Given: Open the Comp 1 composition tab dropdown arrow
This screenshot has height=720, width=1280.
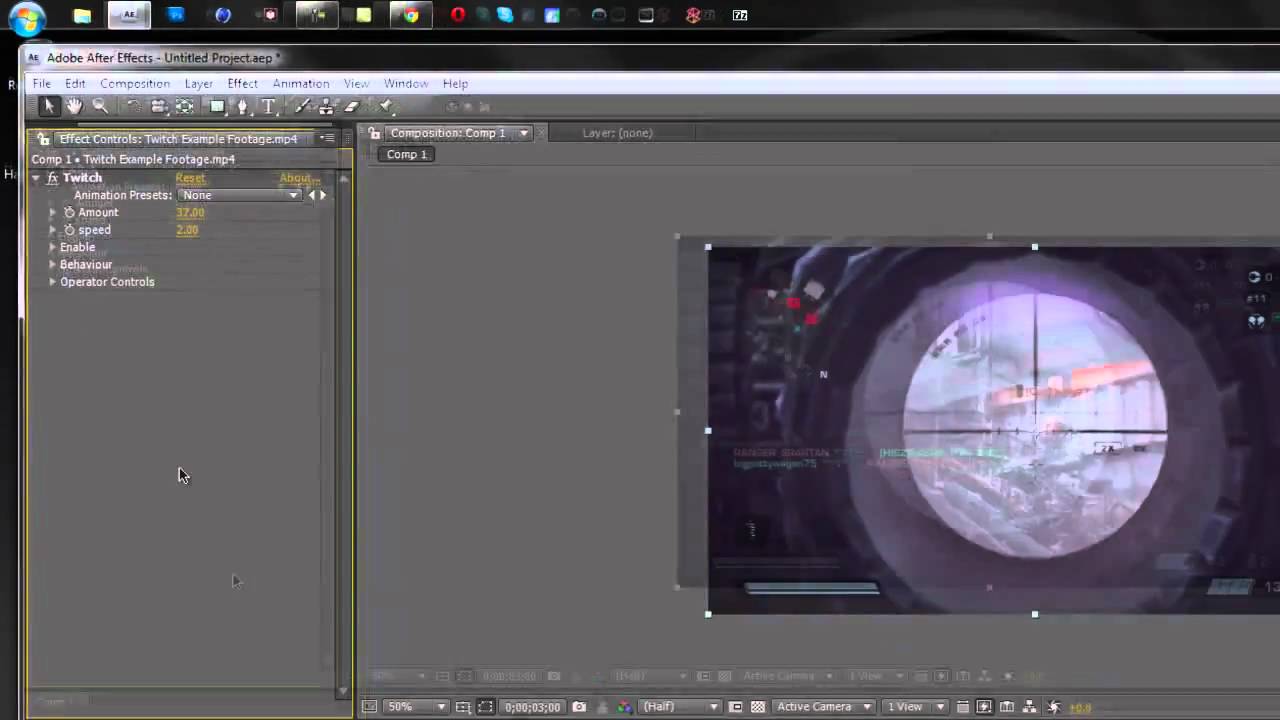Looking at the screenshot, I should (x=523, y=134).
